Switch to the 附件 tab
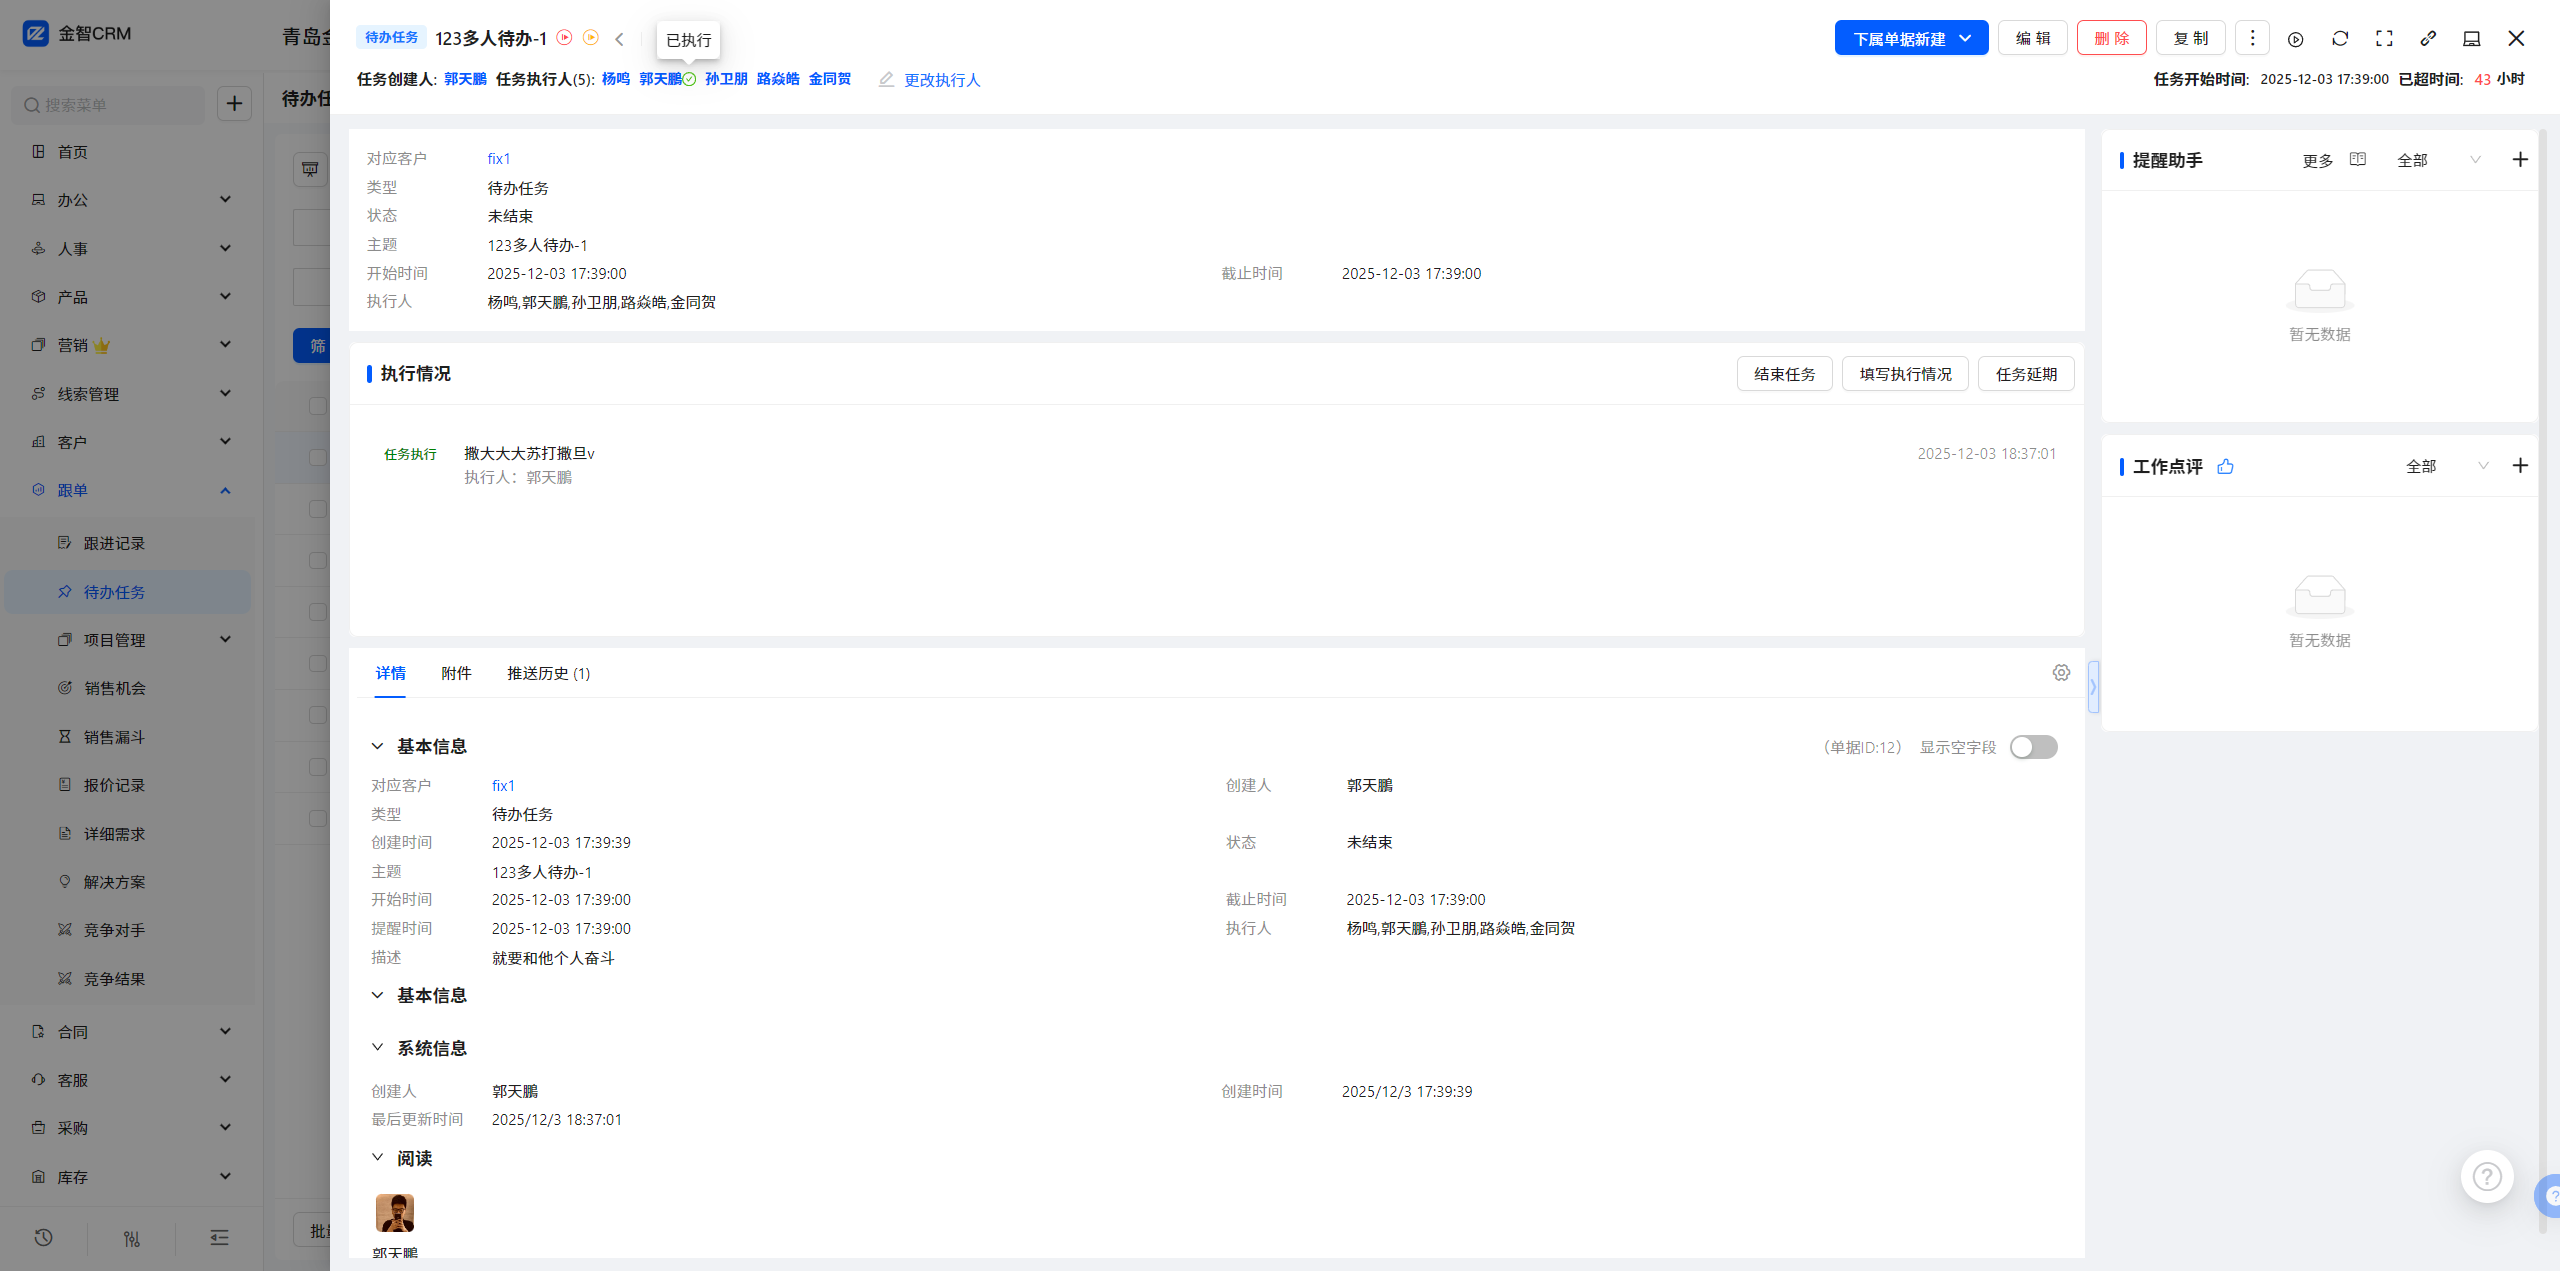Image resolution: width=2560 pixels, height=1271 pixels. (456, 673)
